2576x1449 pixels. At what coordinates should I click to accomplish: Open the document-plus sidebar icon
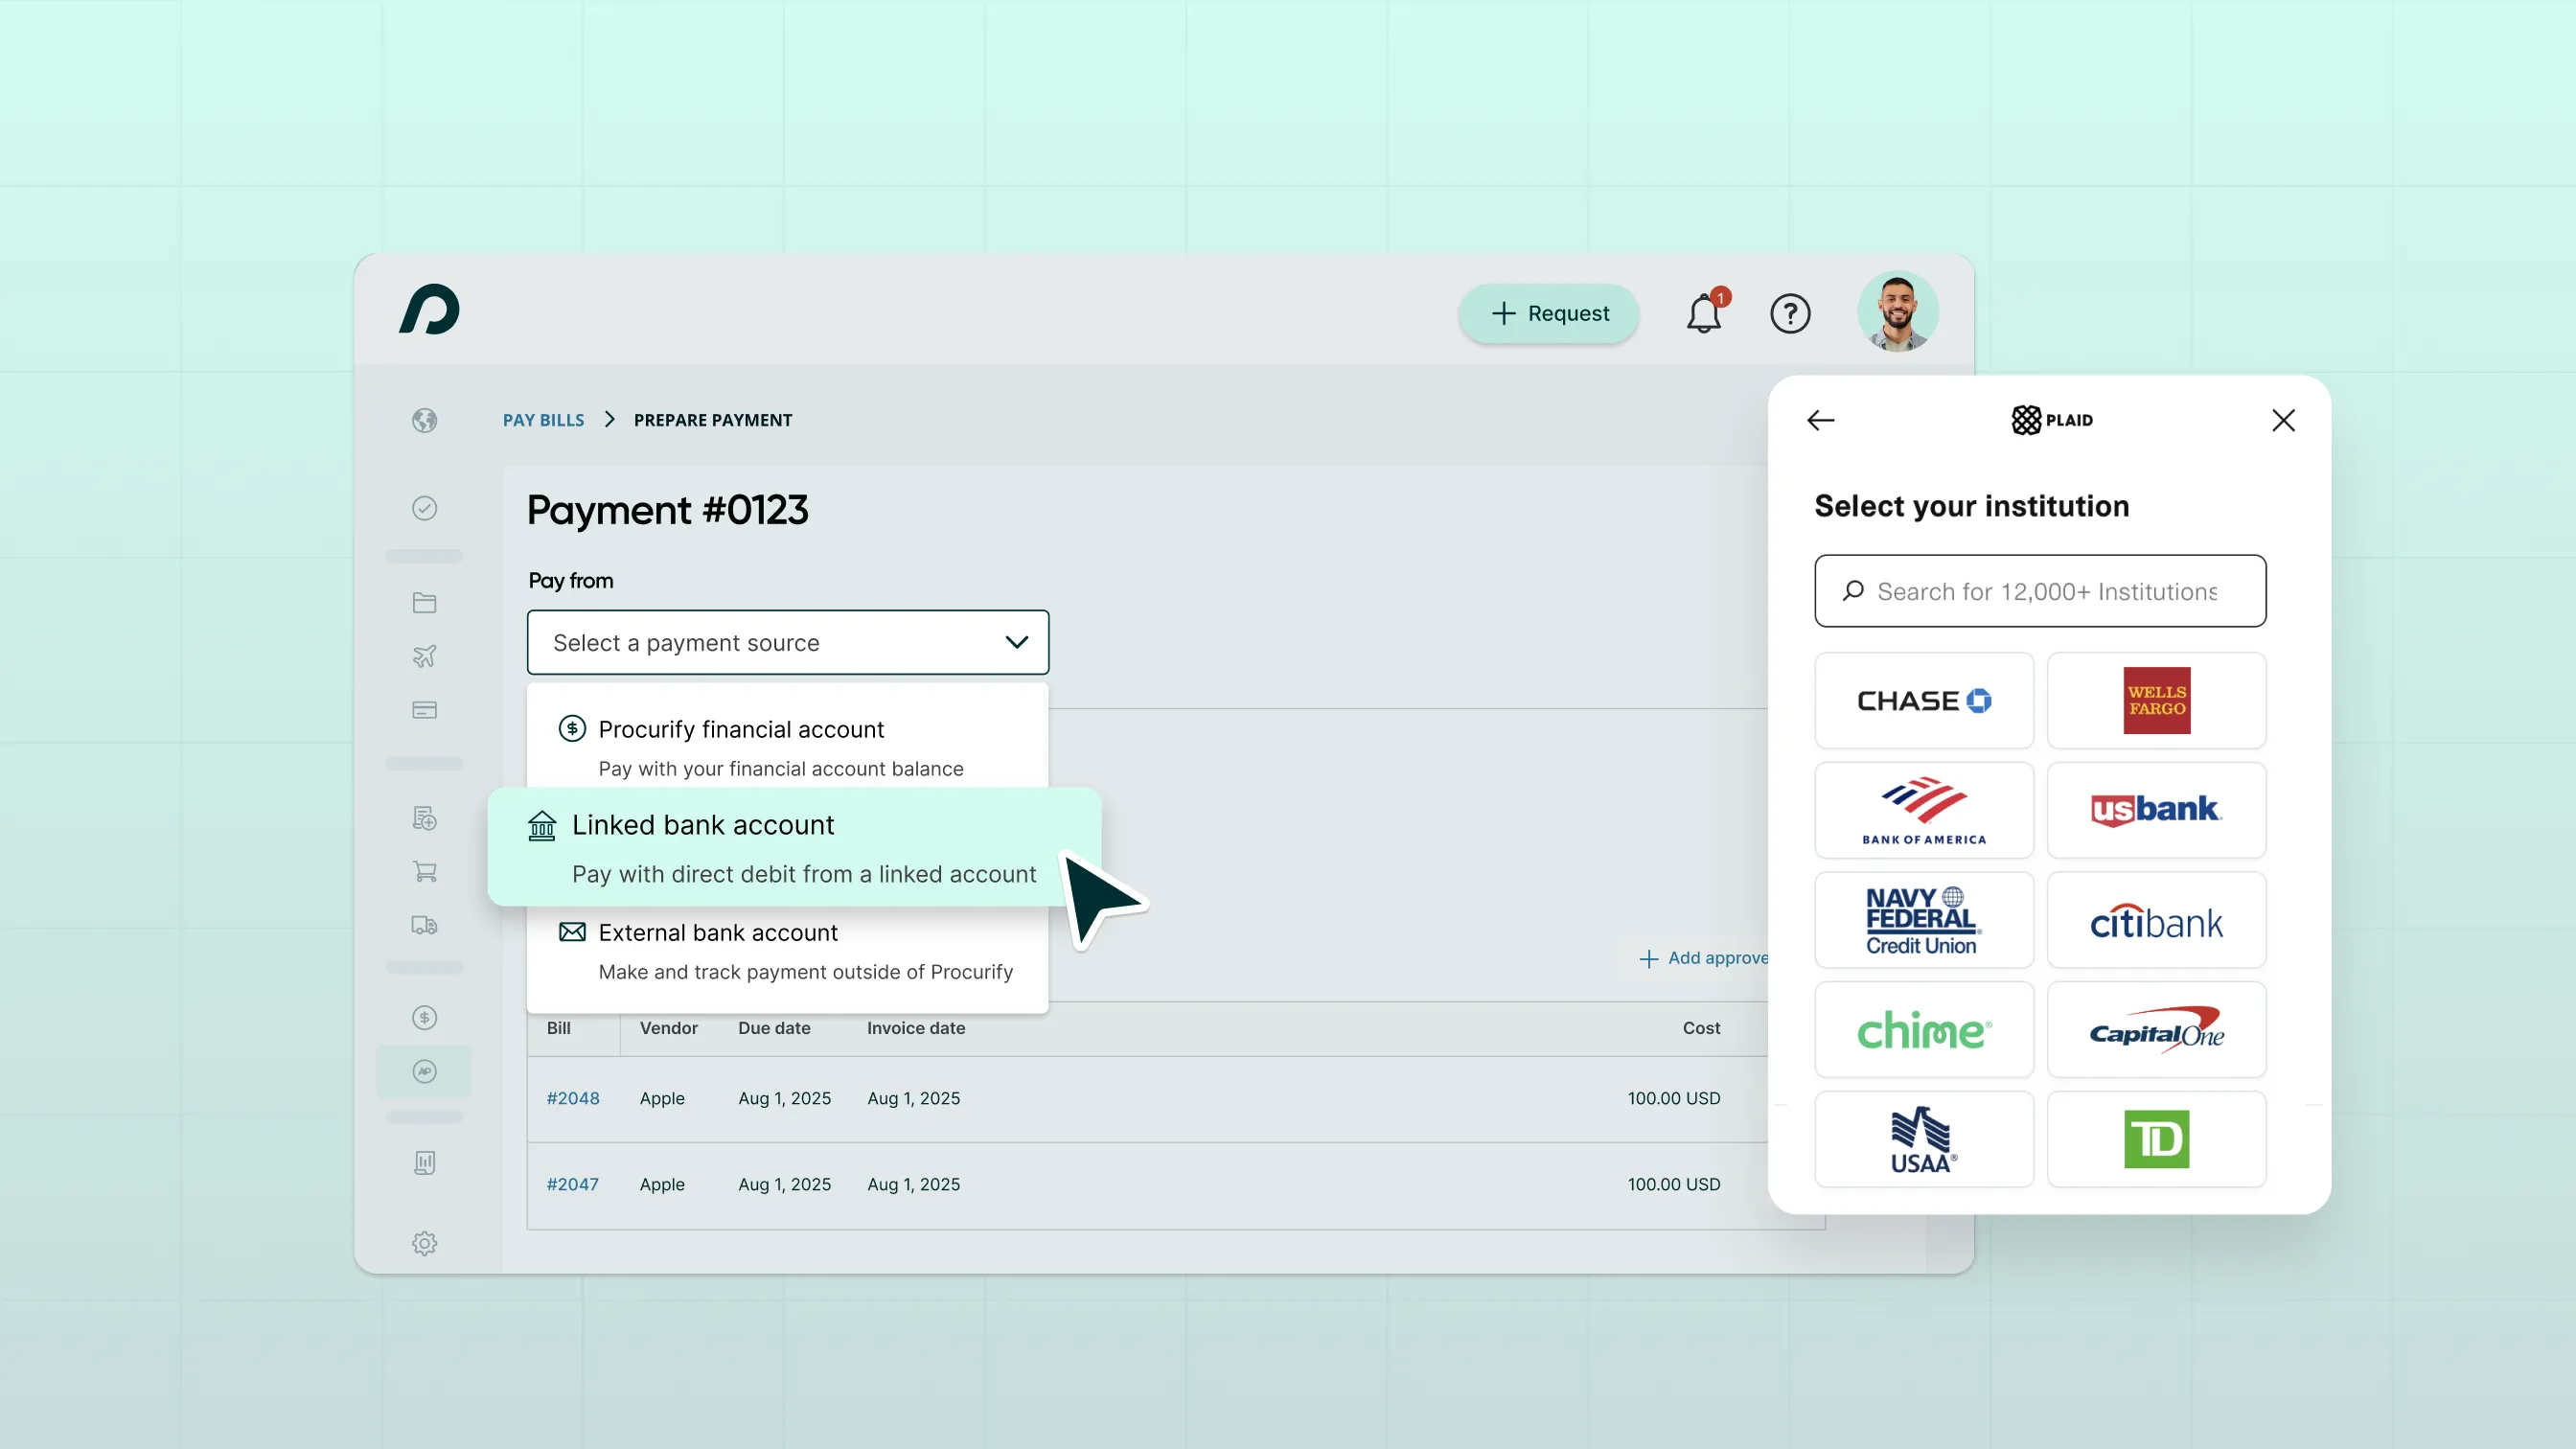424,818
